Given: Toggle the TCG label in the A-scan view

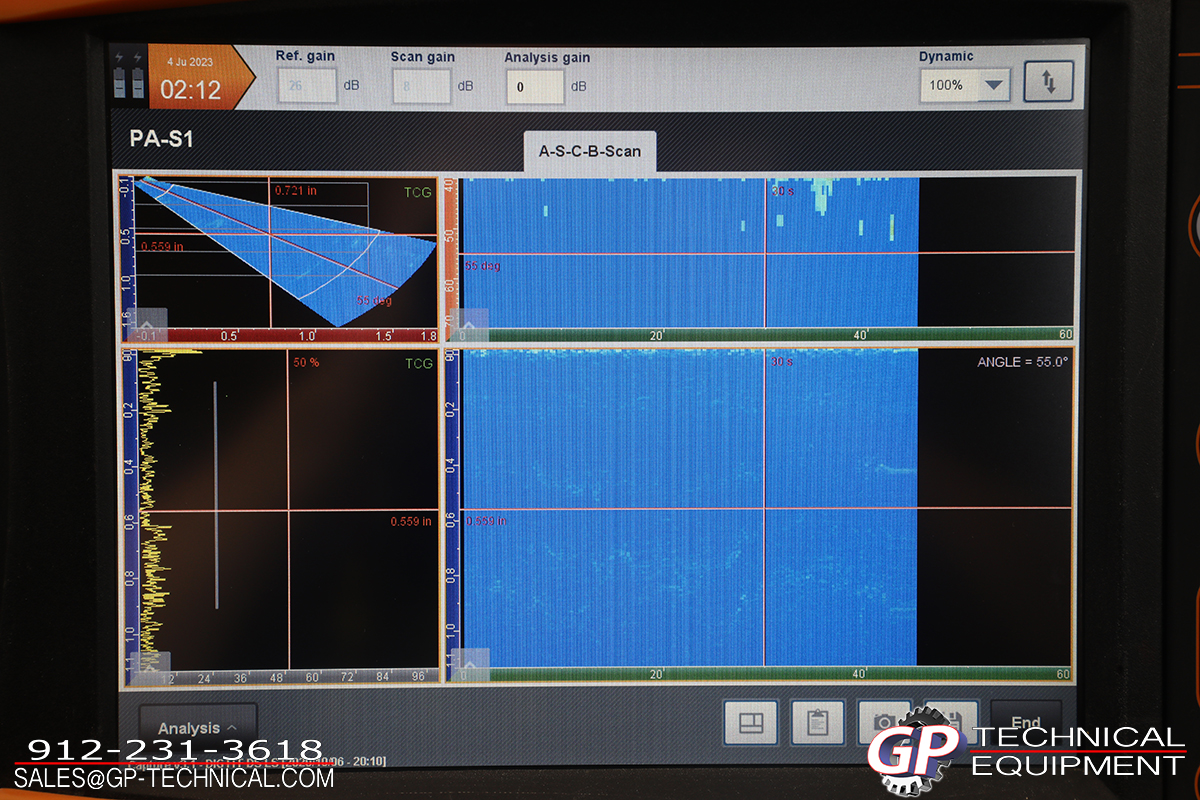Looking at the screenshot, I should (x=418, y=363).
